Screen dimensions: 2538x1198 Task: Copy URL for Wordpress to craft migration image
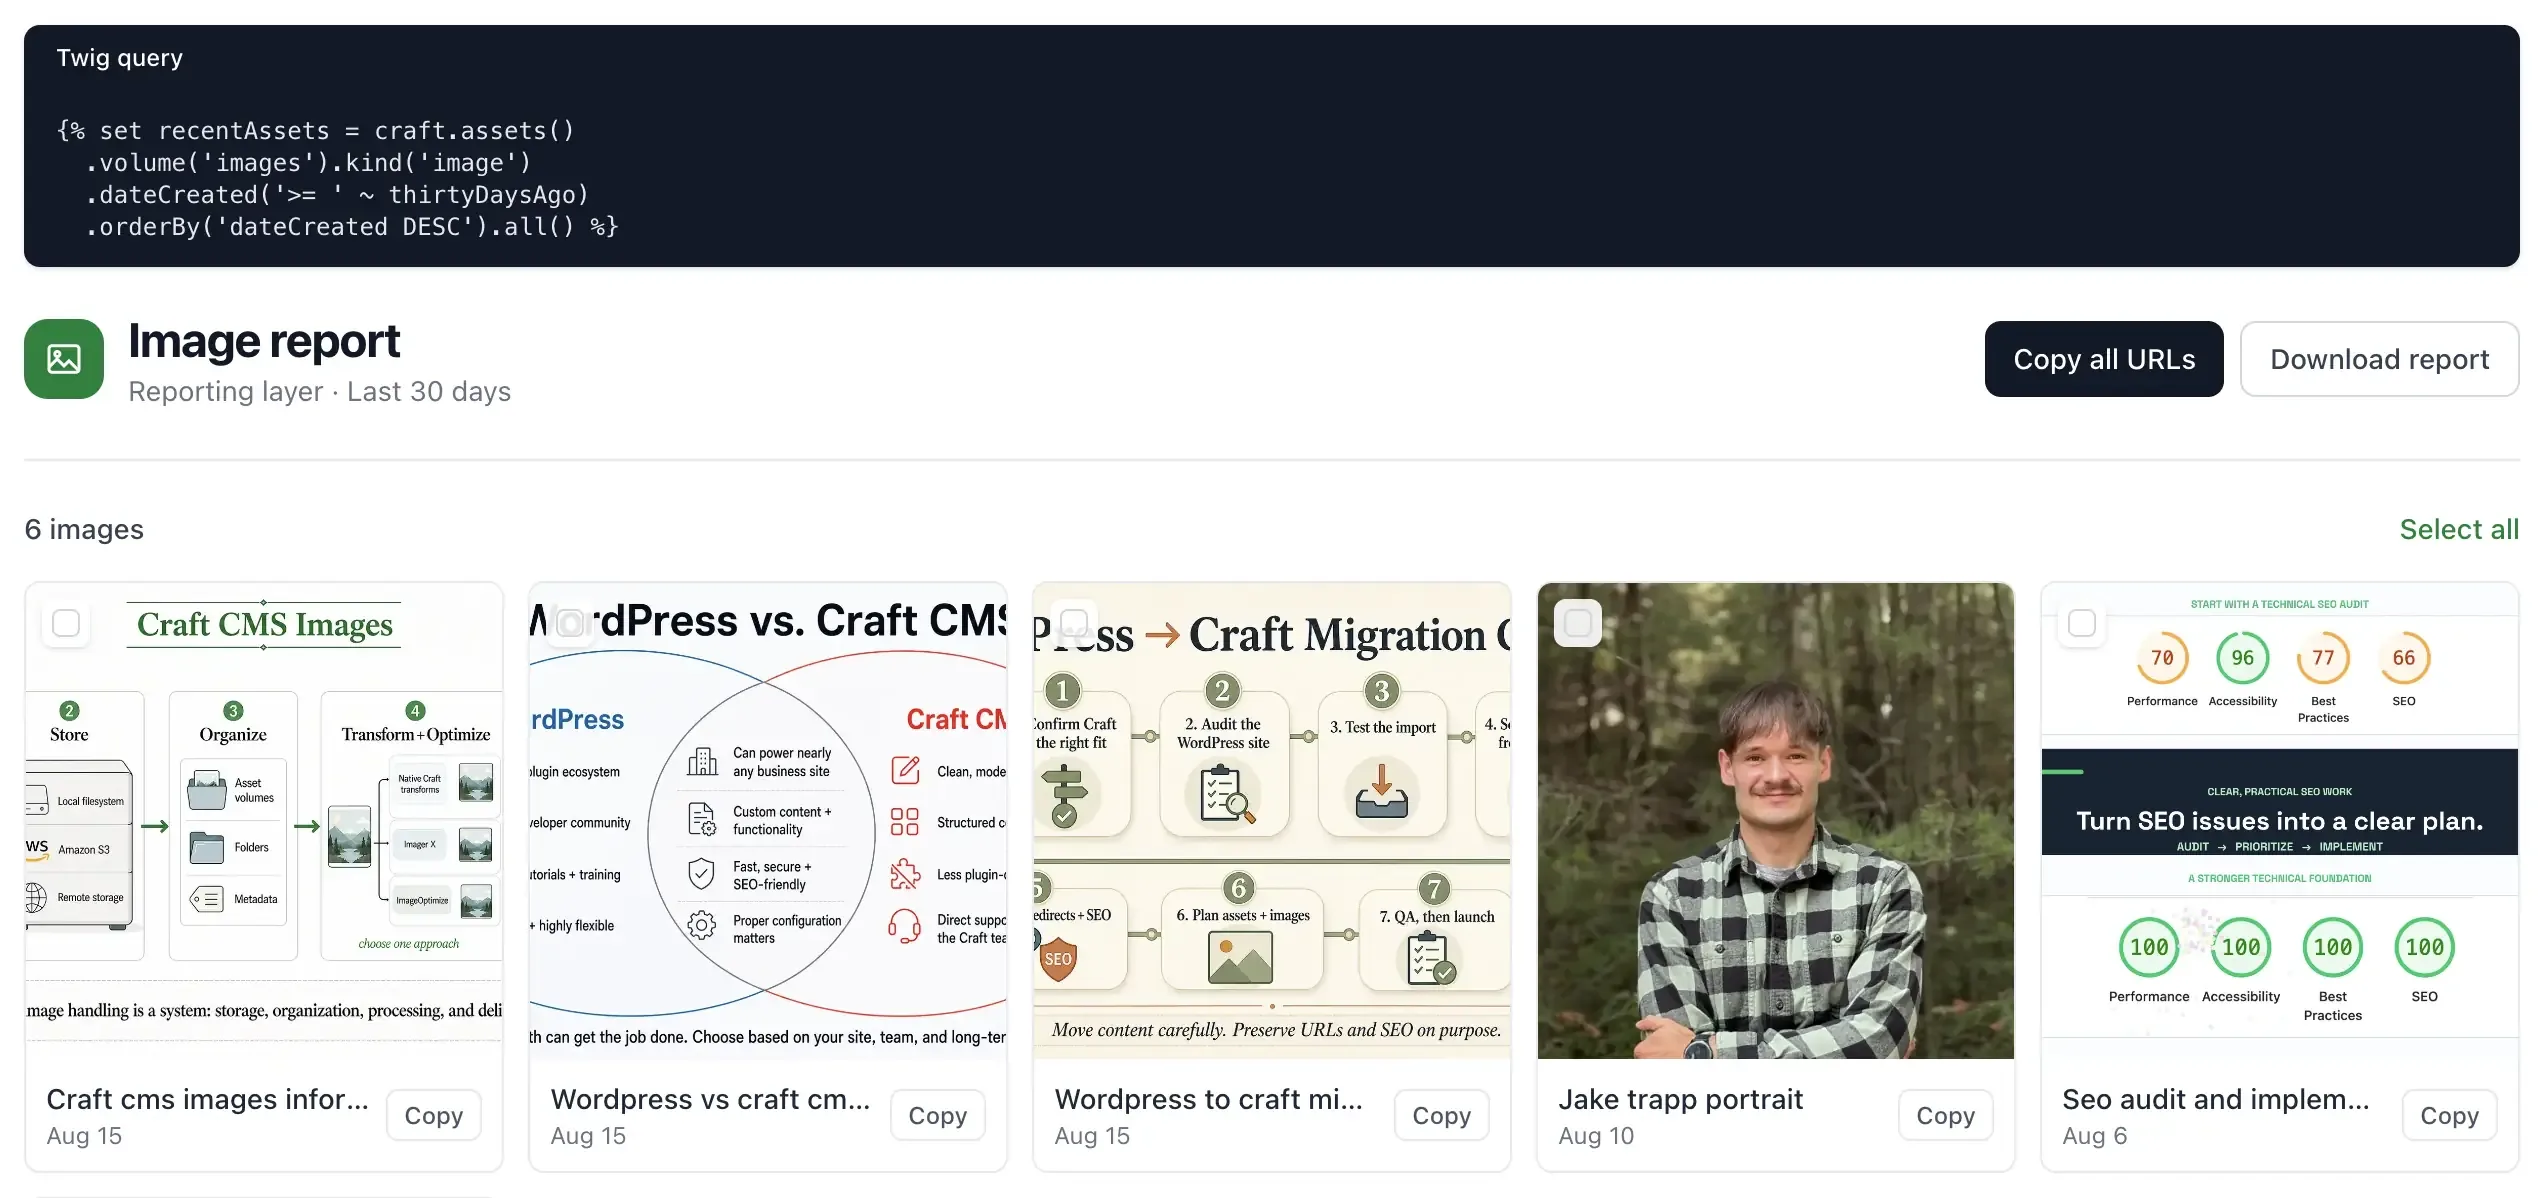tap(1442, 1115)
